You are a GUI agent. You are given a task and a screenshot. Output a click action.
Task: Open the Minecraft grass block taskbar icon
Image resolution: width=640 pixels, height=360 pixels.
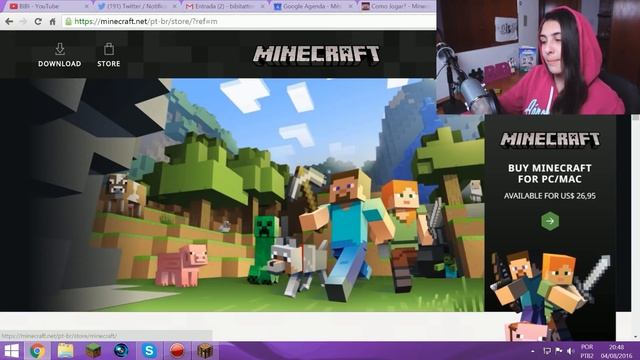click(x=93, y=351)
